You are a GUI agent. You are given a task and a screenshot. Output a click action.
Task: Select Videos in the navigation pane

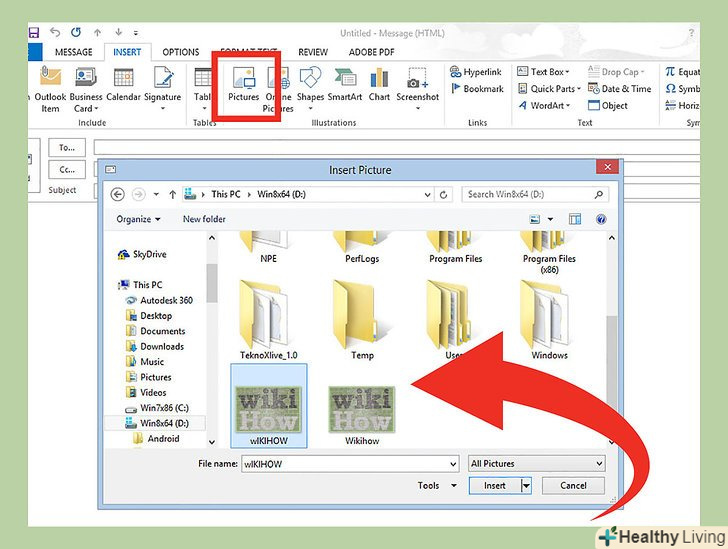tap(146, 392)
